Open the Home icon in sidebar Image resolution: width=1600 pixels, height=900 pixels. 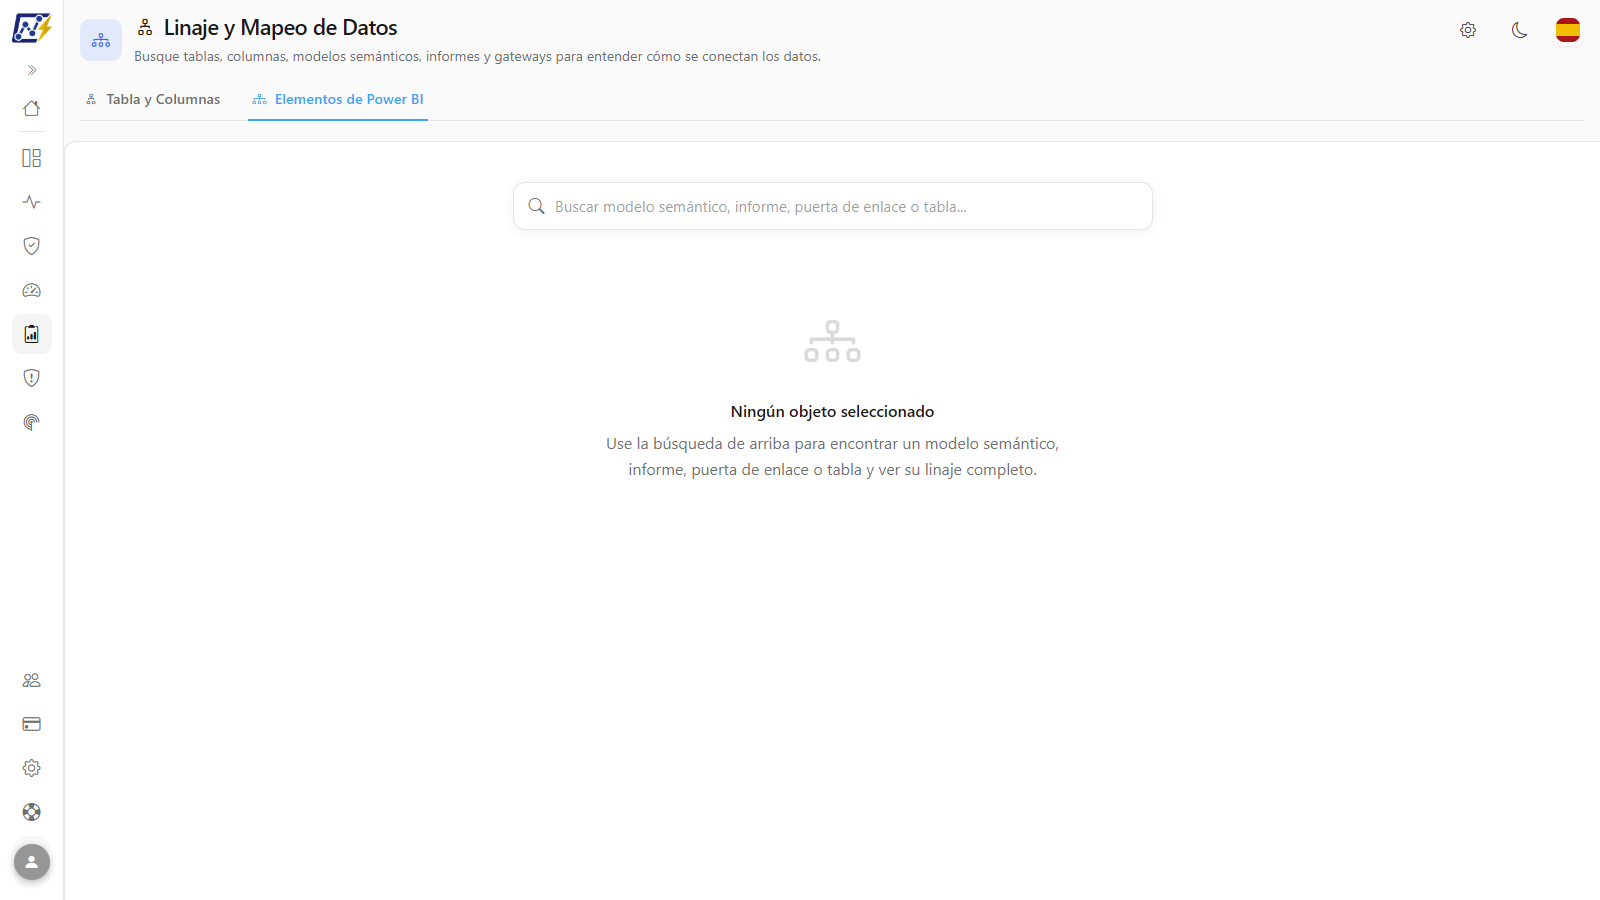point(32,108)
